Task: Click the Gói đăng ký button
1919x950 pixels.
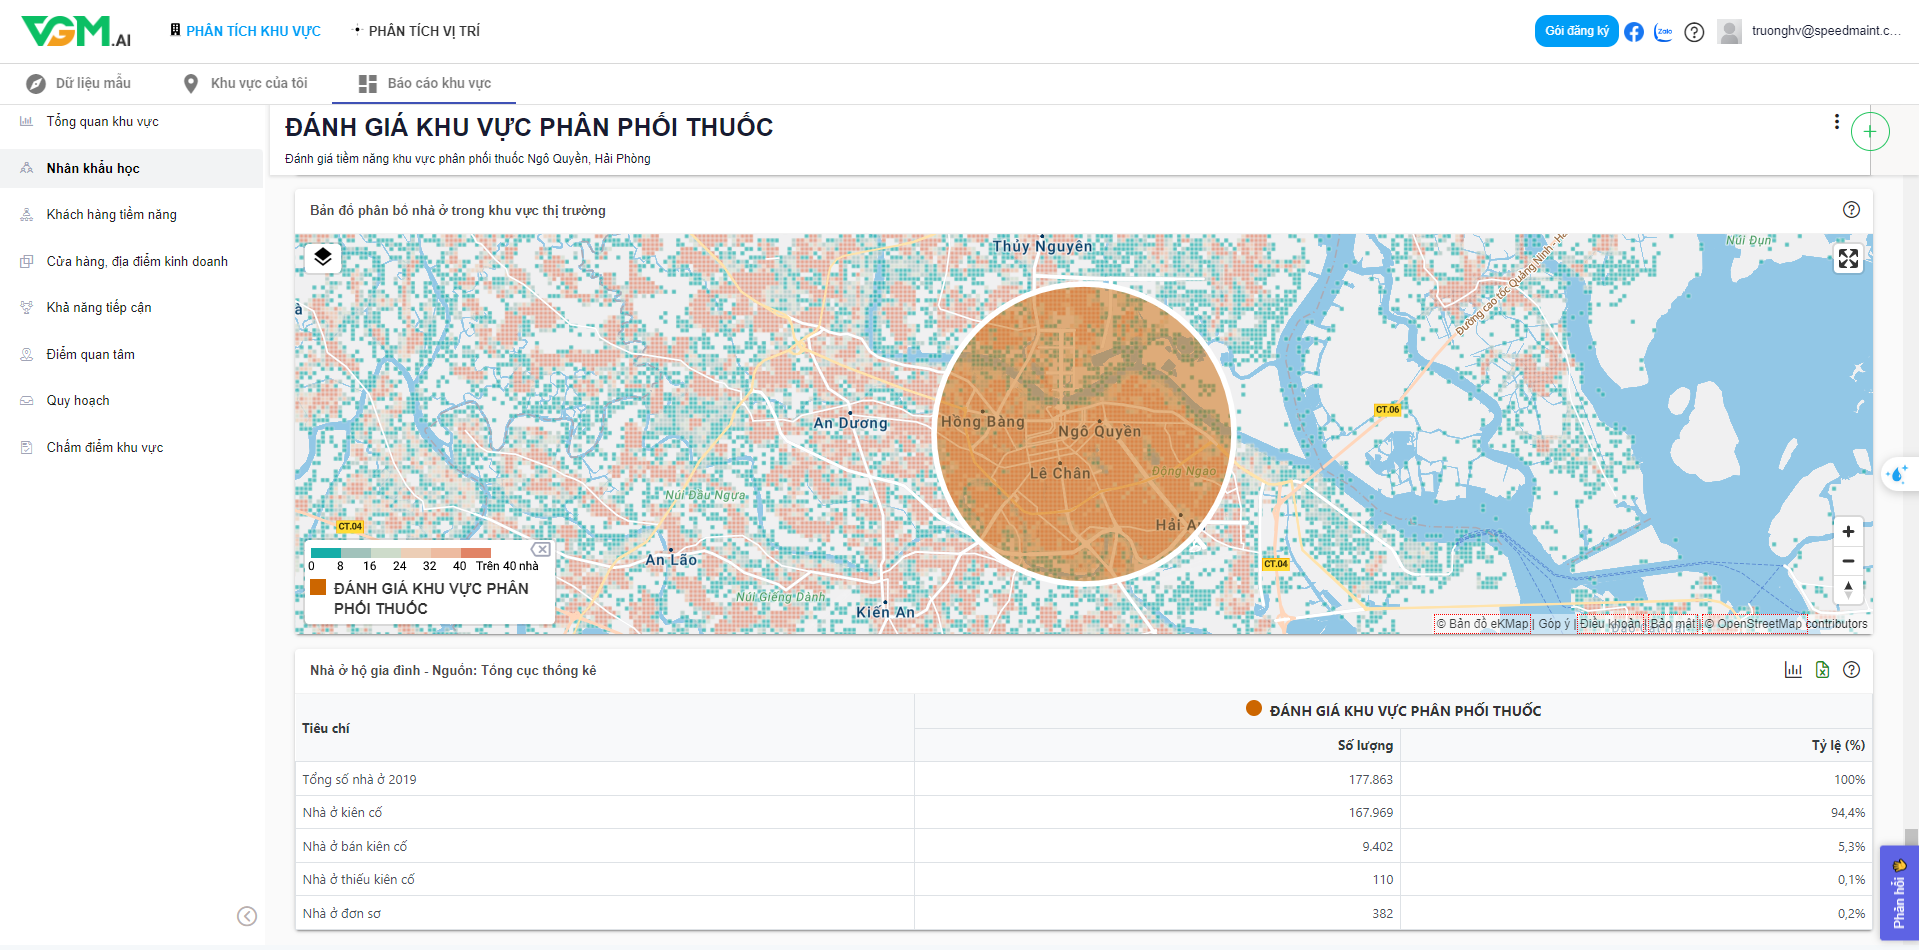Action: coord(1576,31)
